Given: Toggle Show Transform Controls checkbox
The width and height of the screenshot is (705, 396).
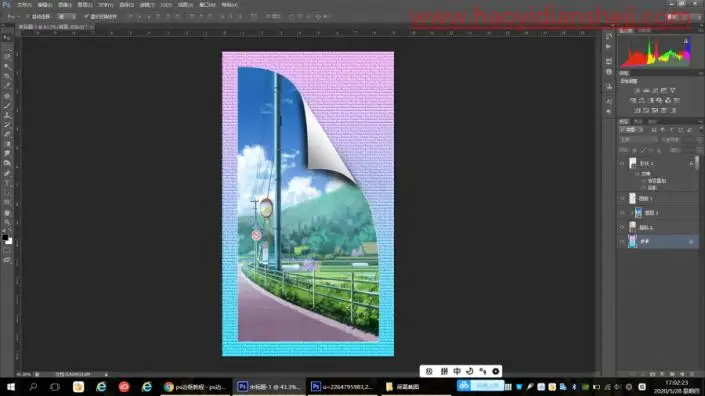Looking at the screenshot, I should [x=86, y=17].
